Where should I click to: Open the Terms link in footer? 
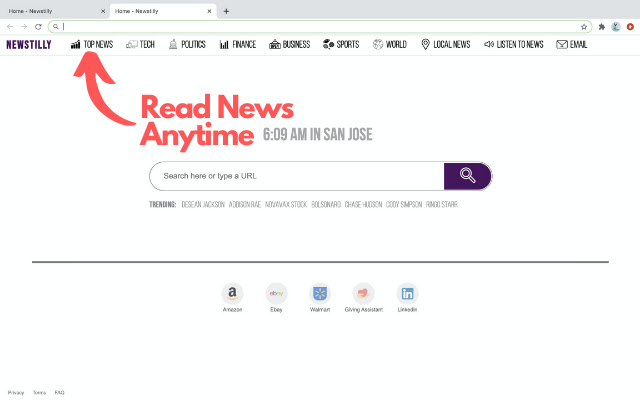click(x=39, y=393)
